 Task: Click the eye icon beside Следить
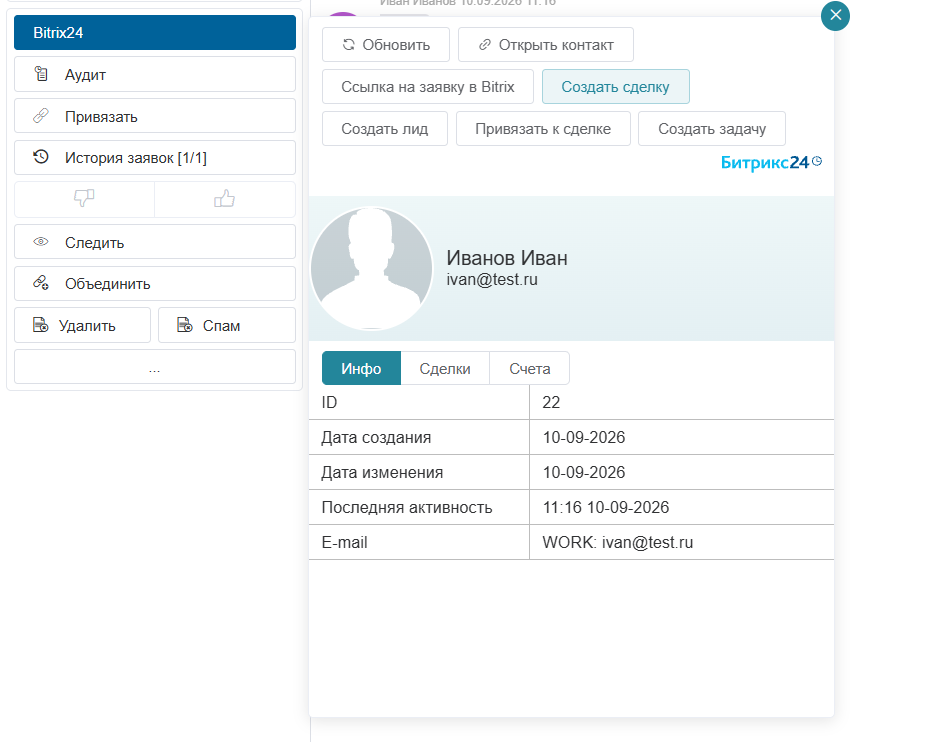[x=41, y=242]
